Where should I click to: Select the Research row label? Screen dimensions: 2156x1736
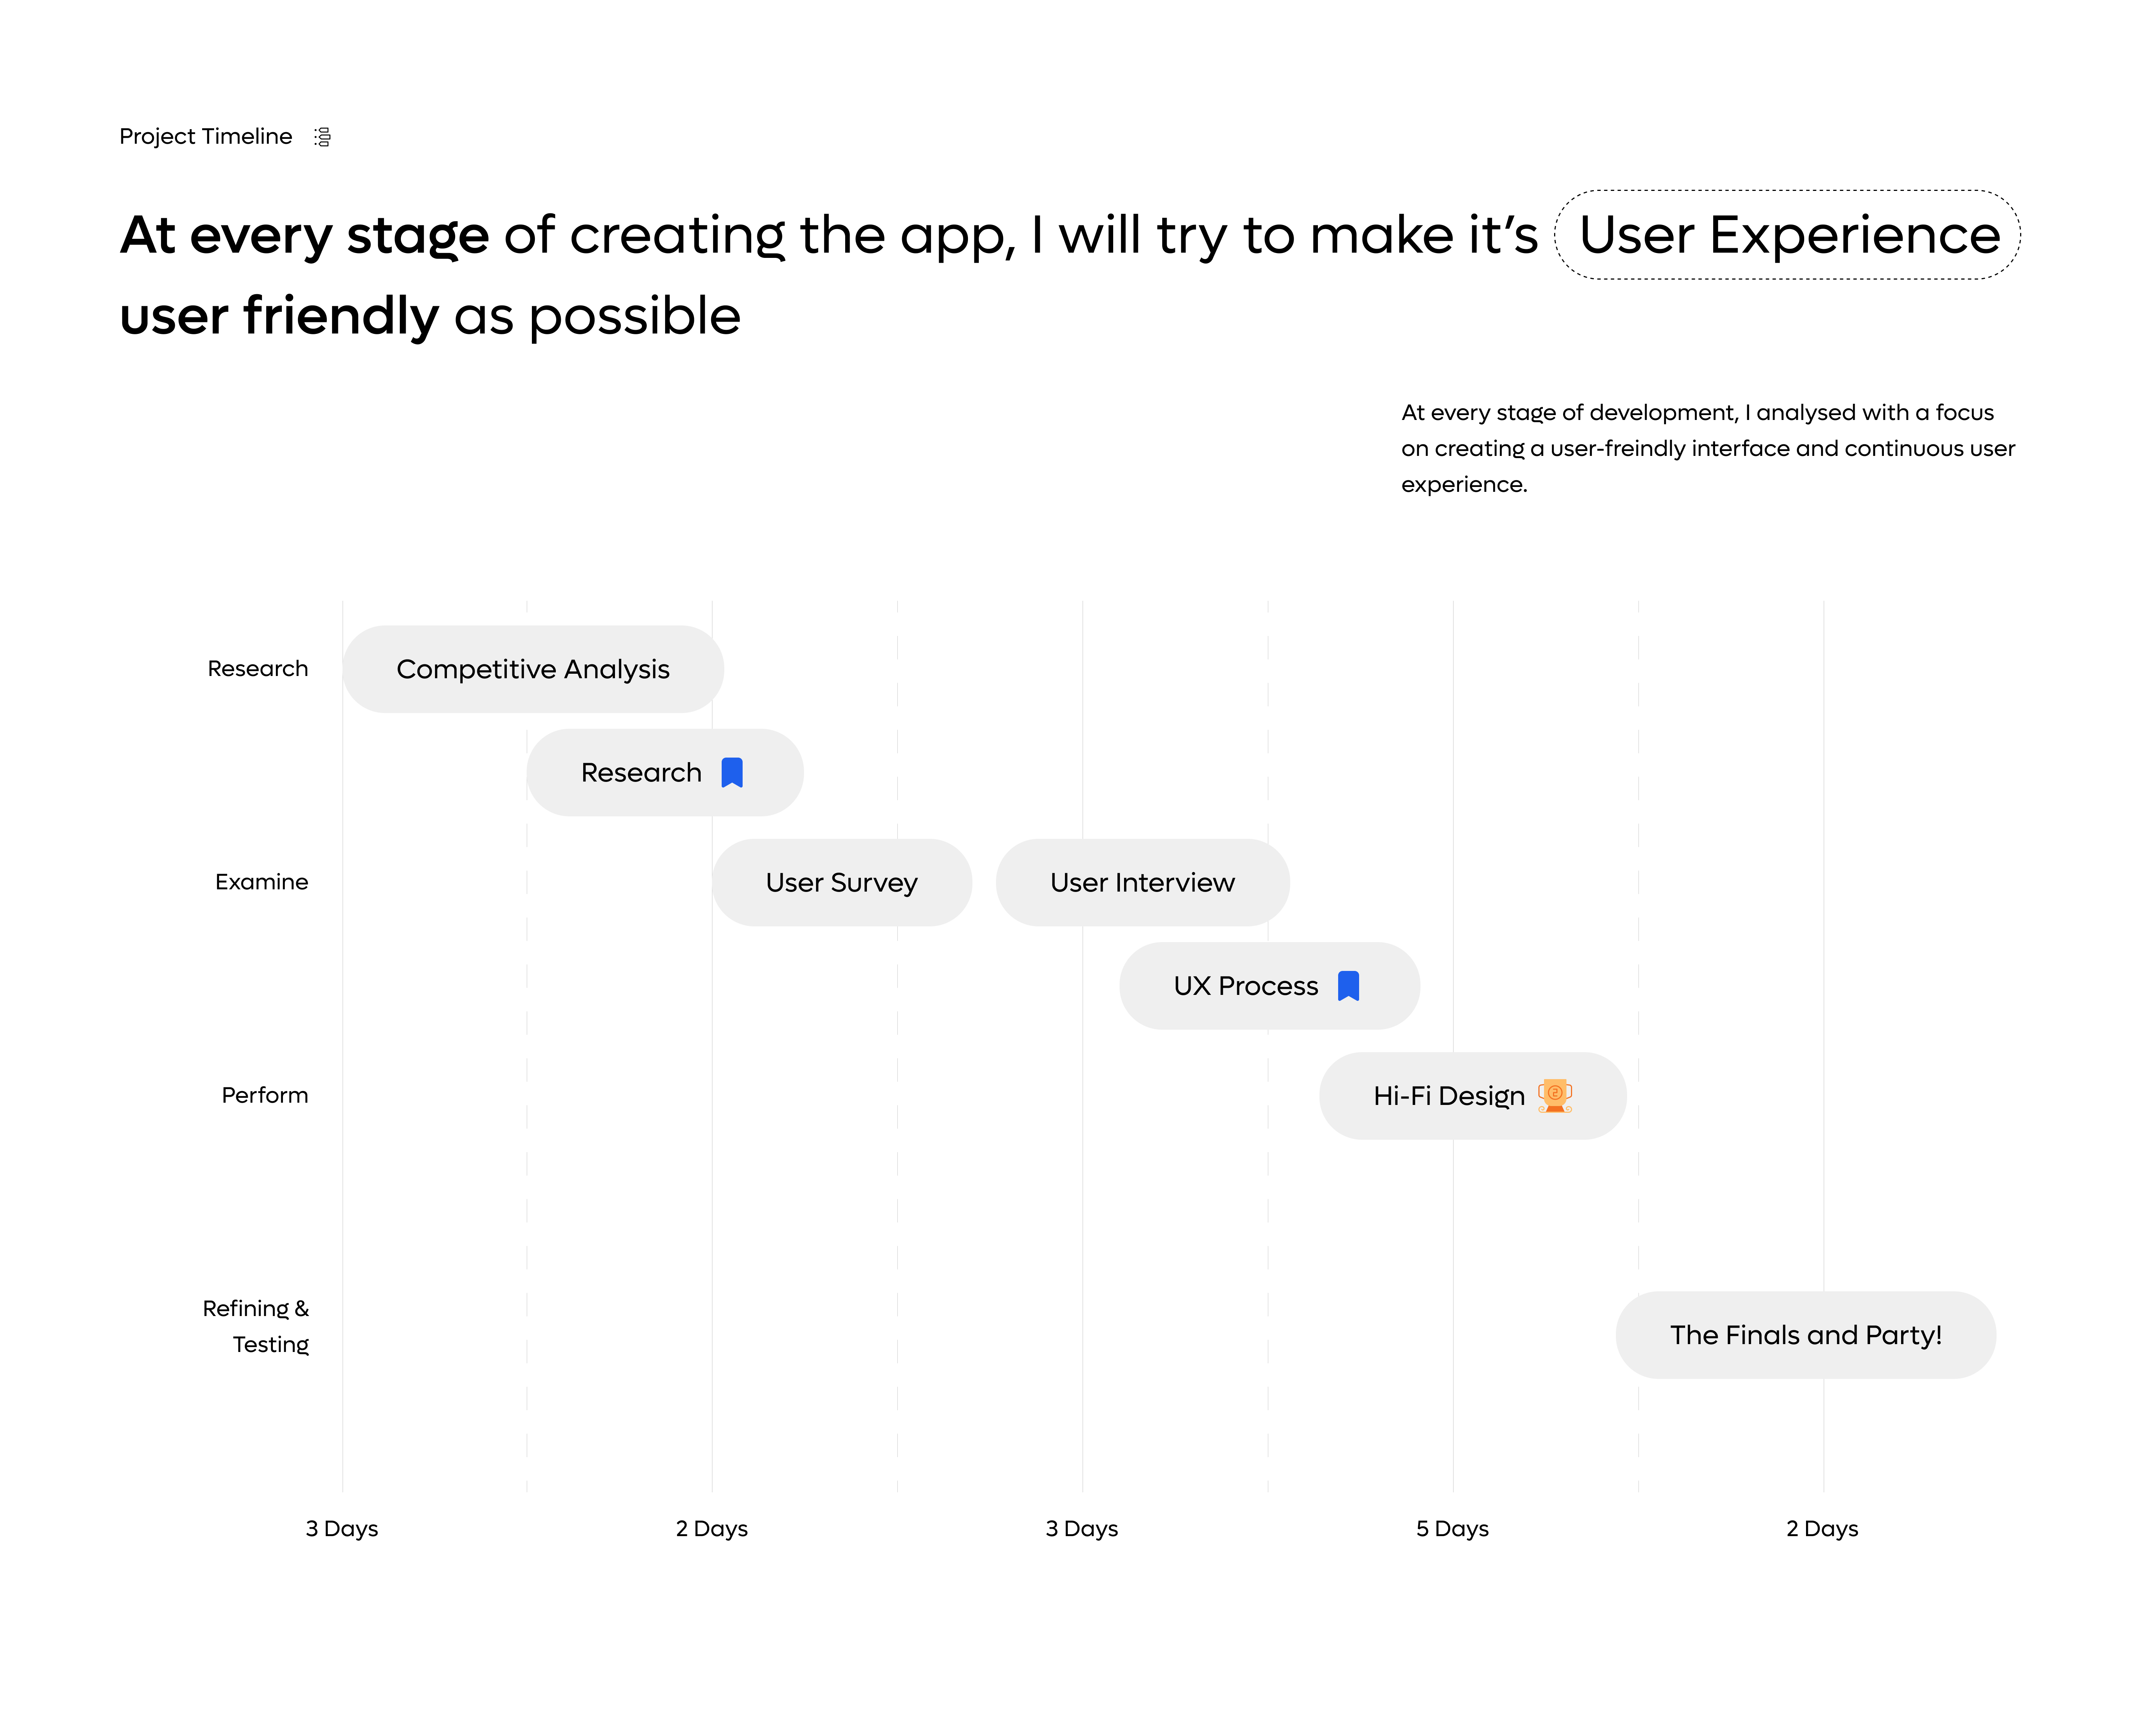[258, 669]
